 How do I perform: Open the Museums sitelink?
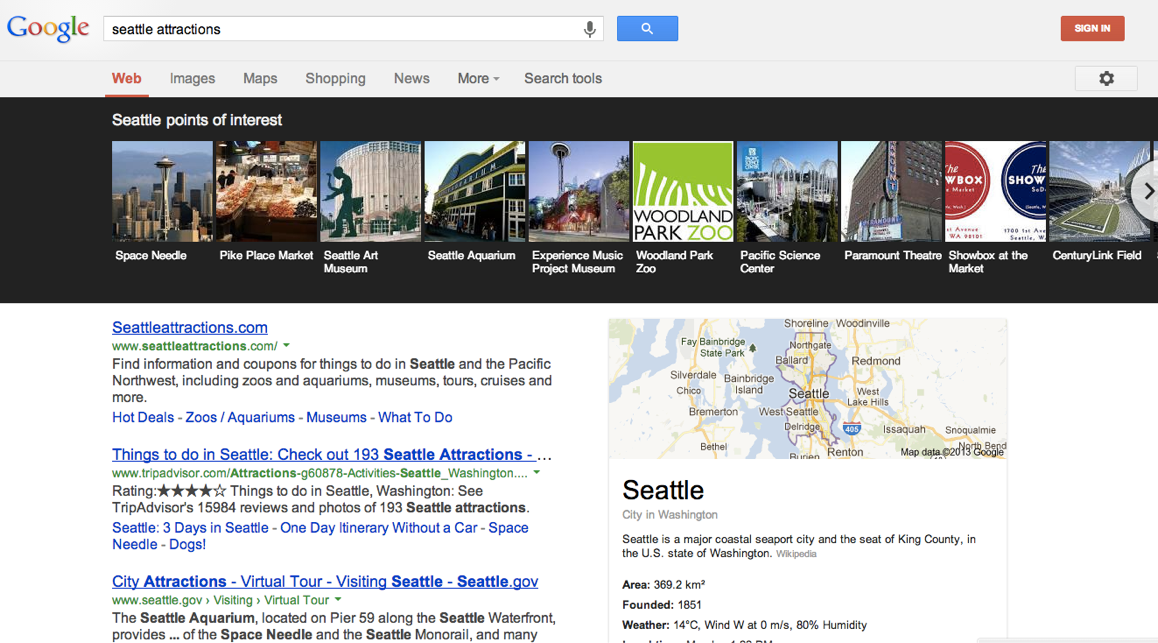336,417
